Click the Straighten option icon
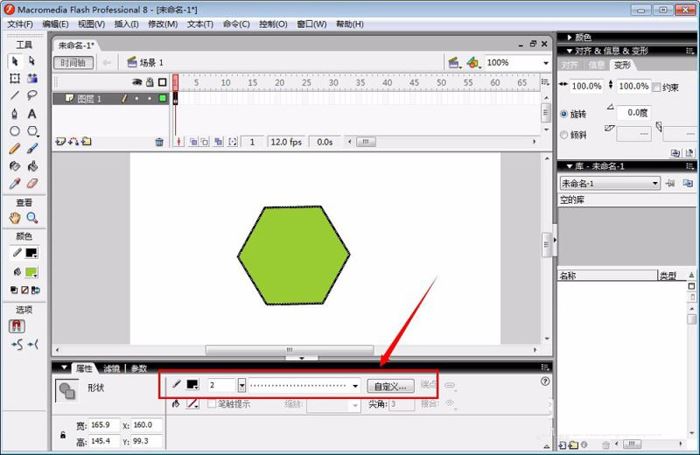 click(33, 344)
